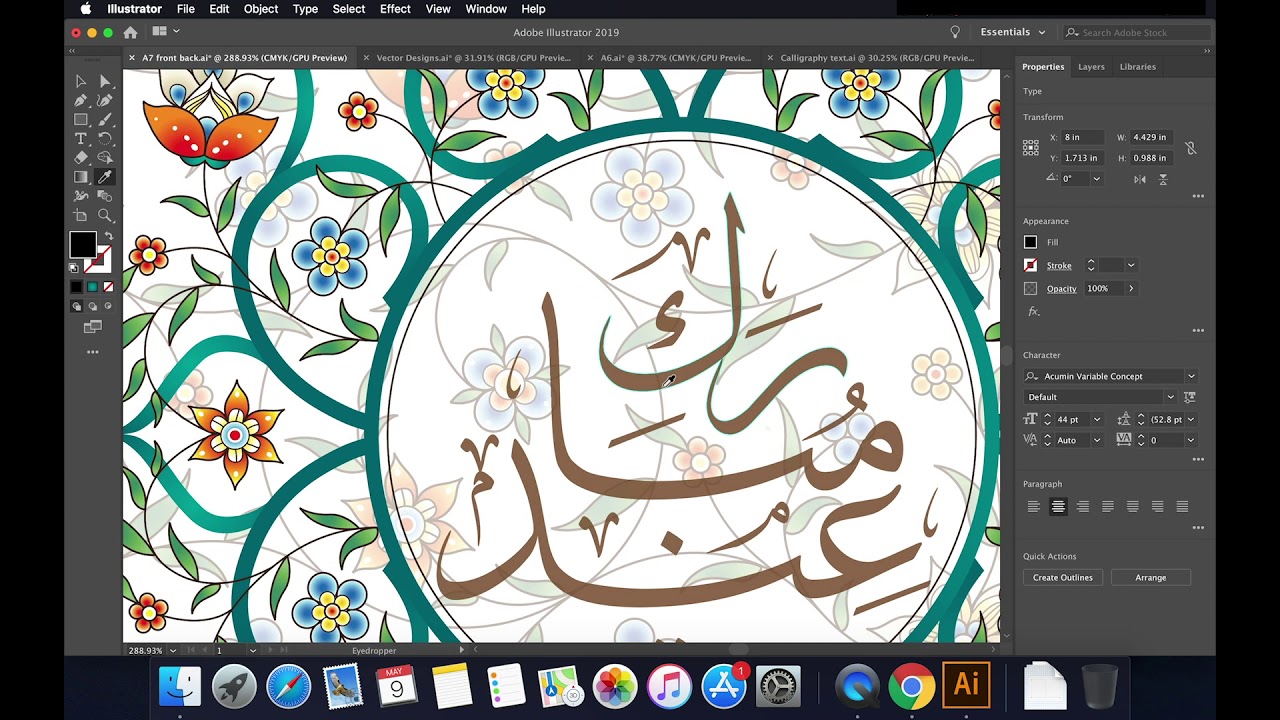Image resolution: width=1280 pixels, height=720 pixels.
Task: Open the rotation angle dropdown
Action: [1096, 179]
